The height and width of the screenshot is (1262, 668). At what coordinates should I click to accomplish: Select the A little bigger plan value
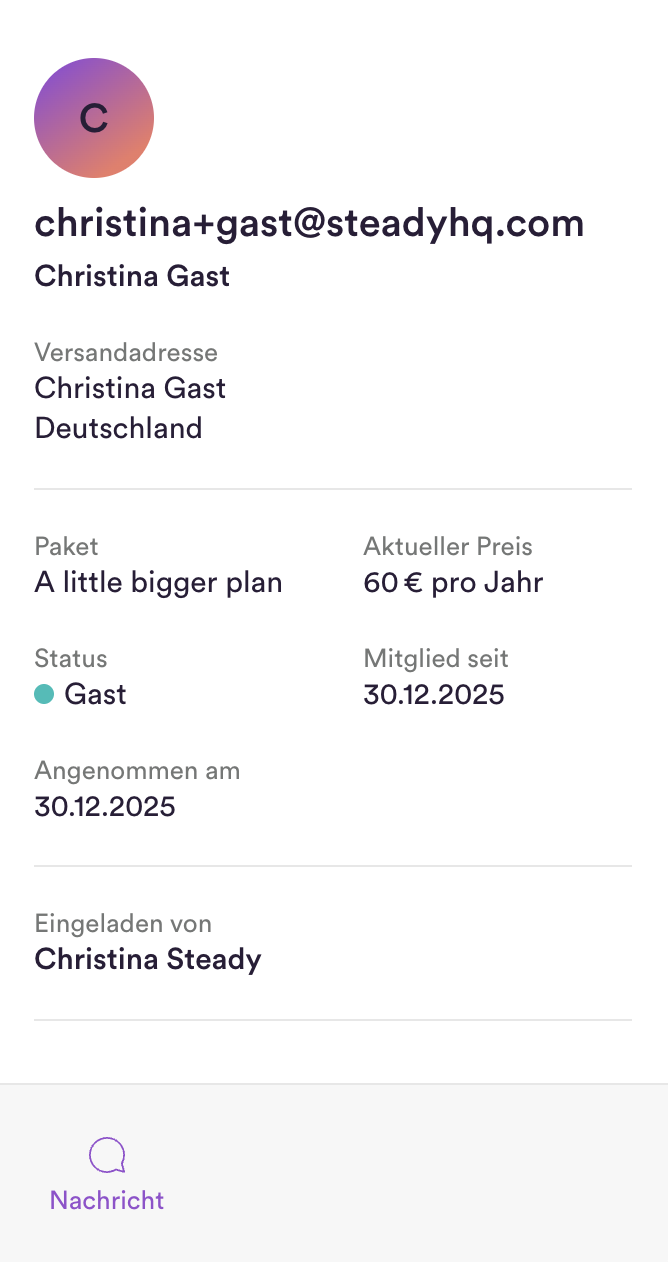tap(158, 583)
